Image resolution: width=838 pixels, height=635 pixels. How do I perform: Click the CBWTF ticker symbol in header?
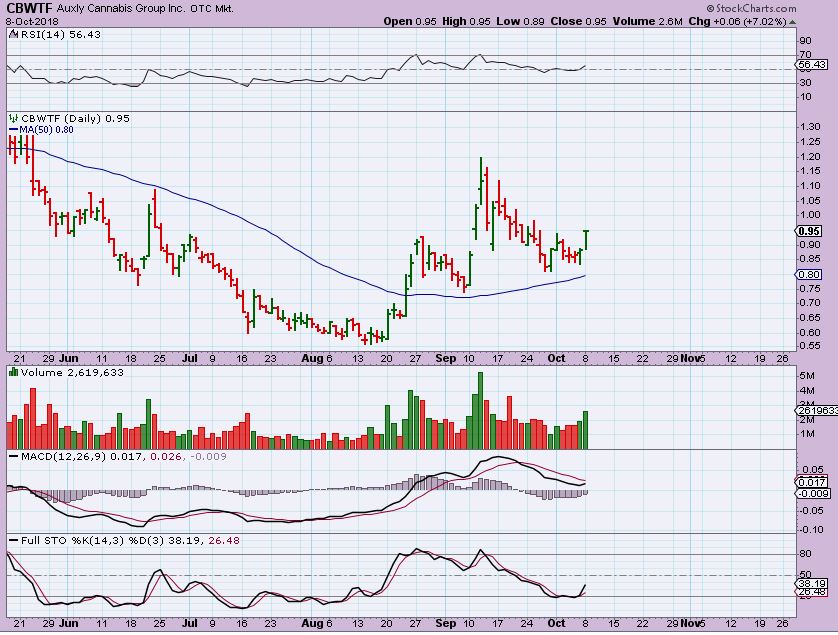point(29,9)
